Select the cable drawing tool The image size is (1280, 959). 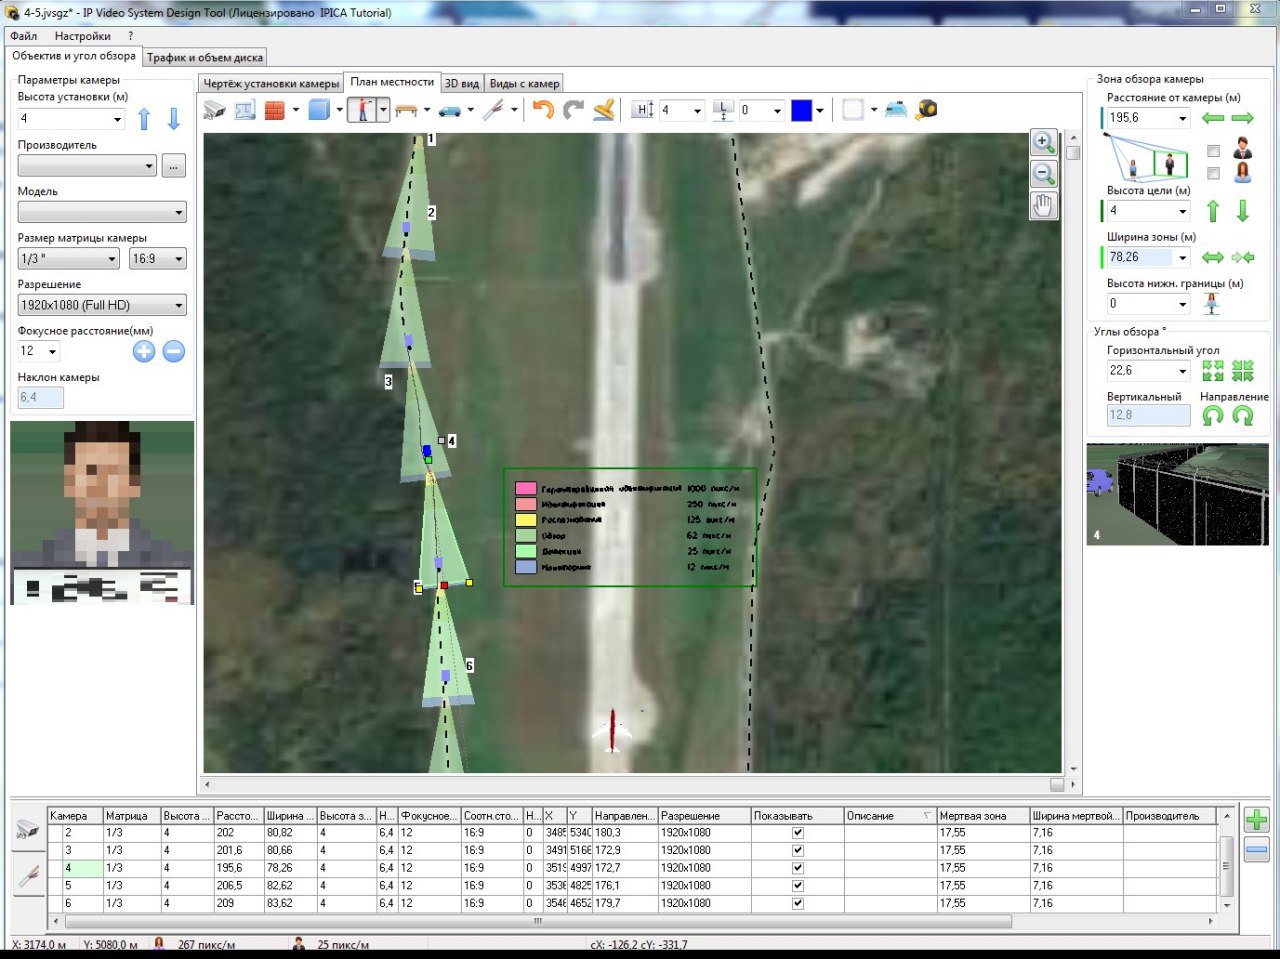(493, 110)
